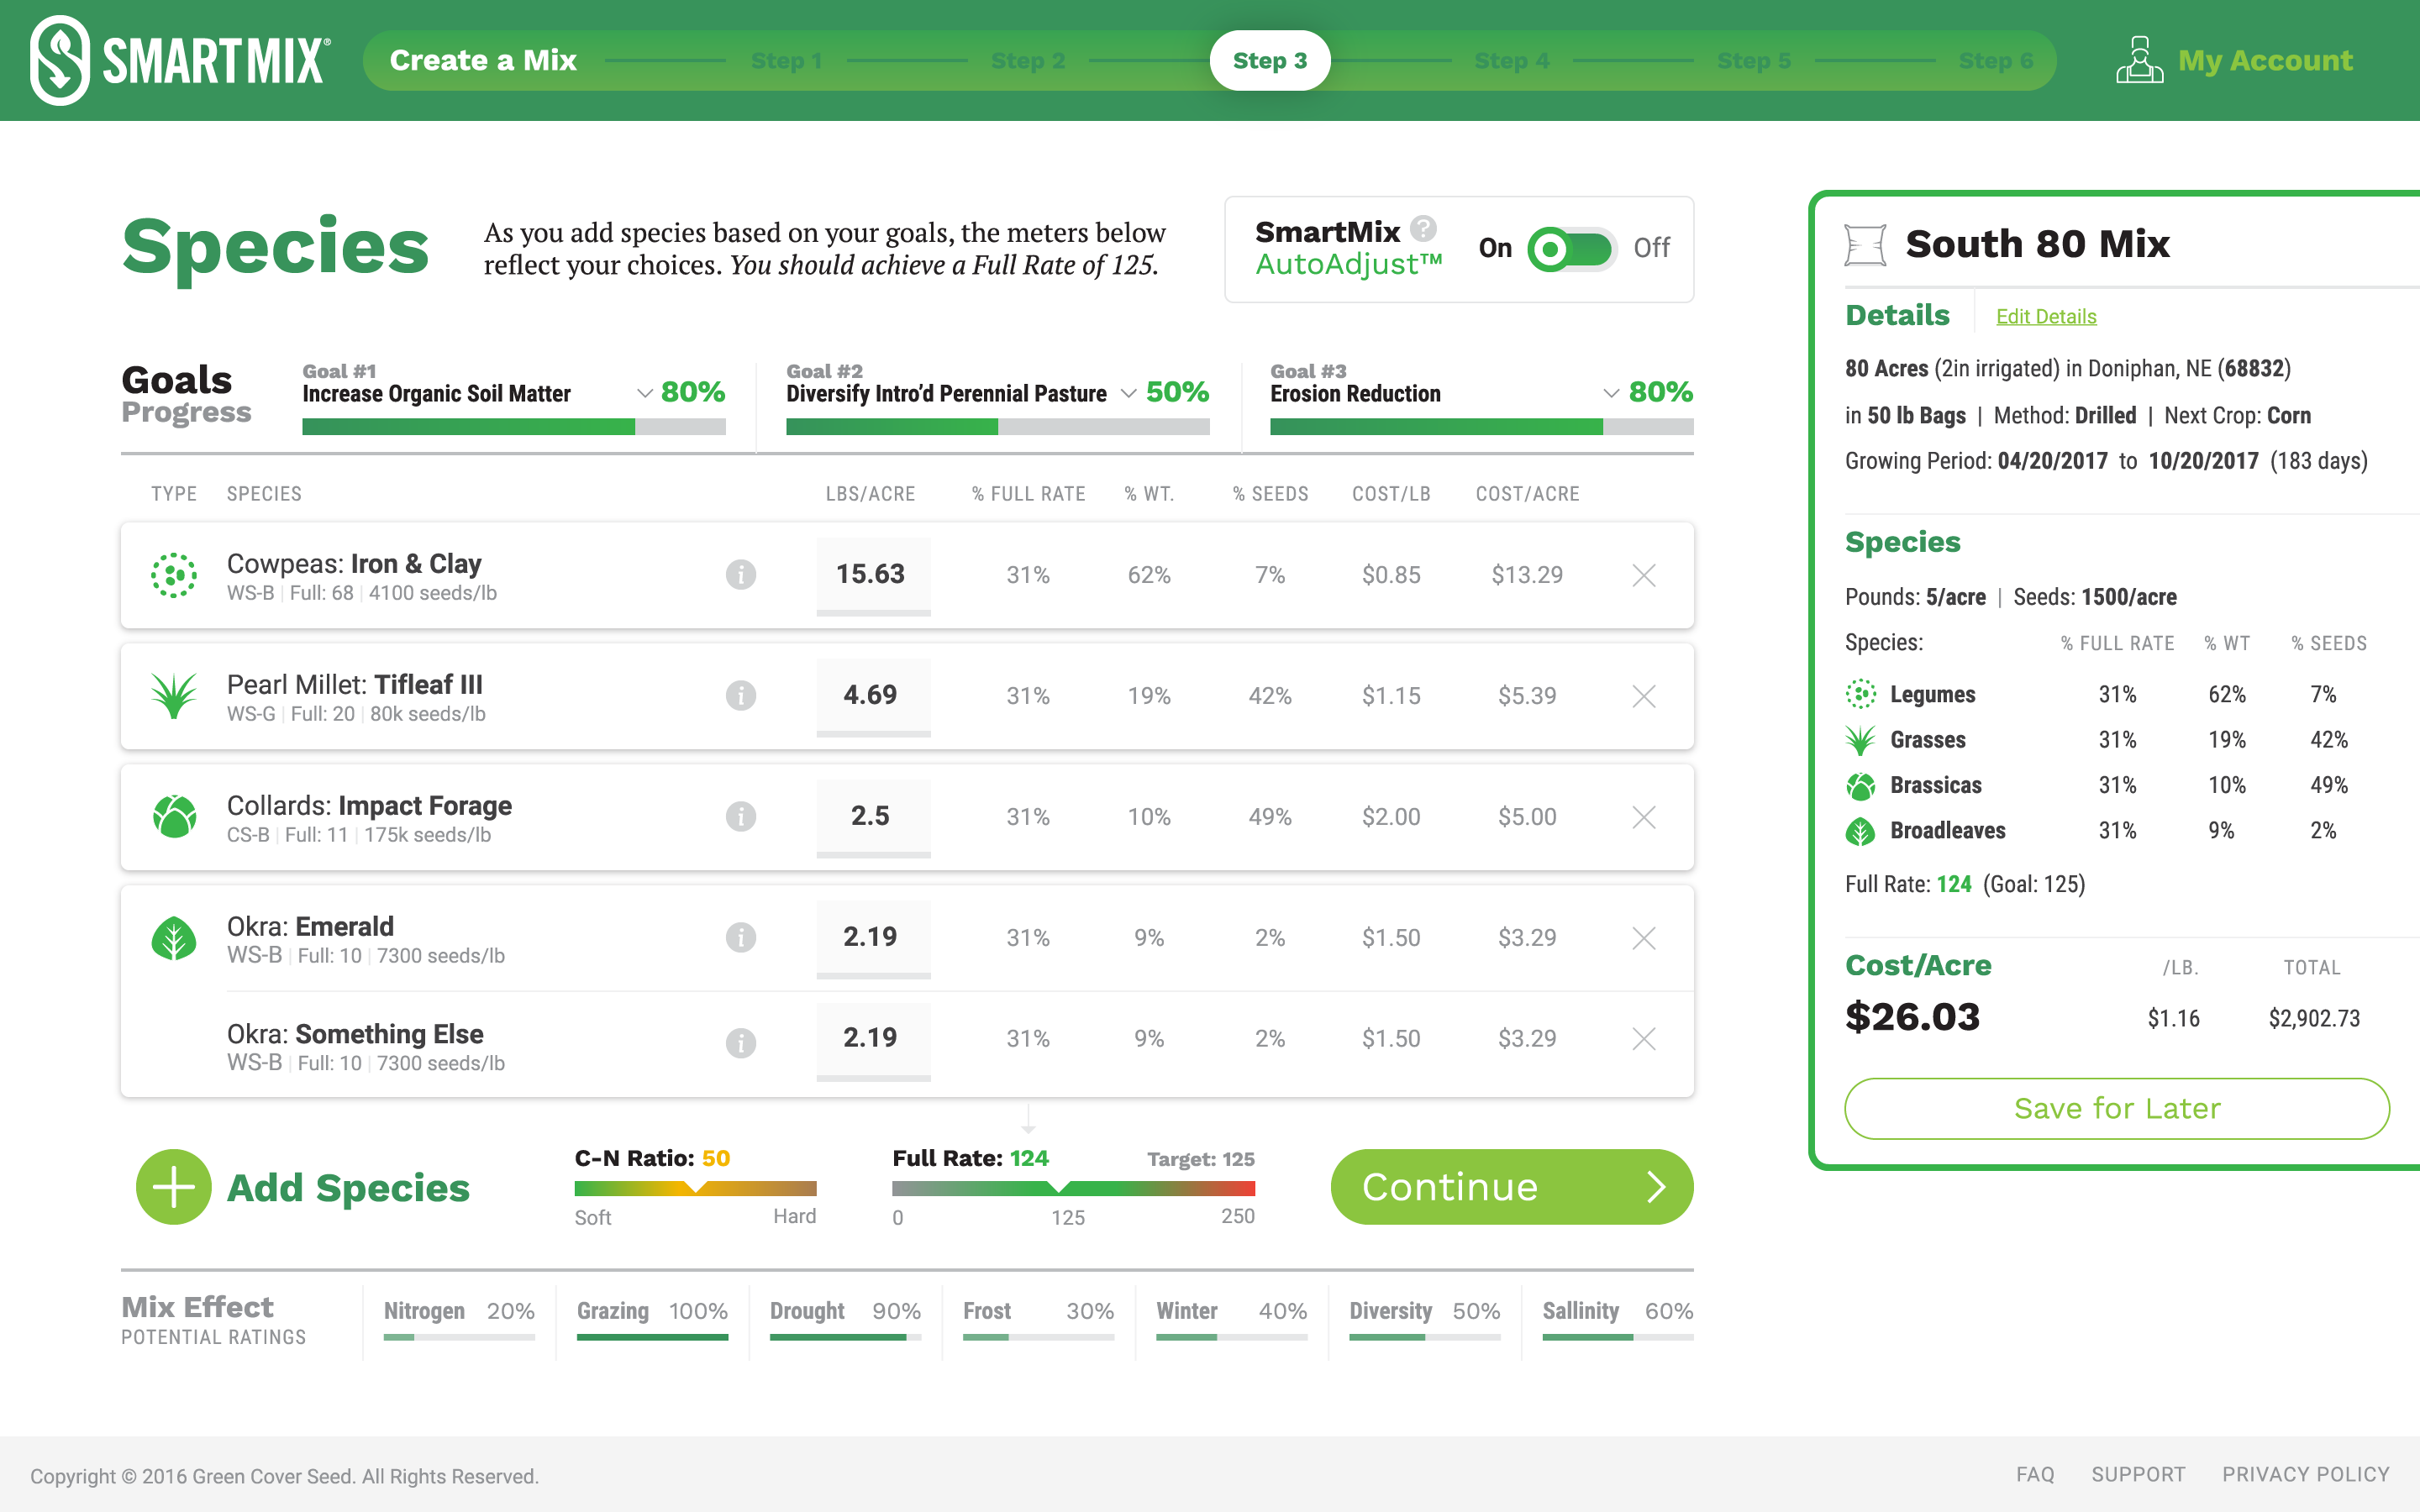Remove Collards Impact Forage with X icon
The width and height of the screenshot is (2420, 1512).
tap(1643, 817)
